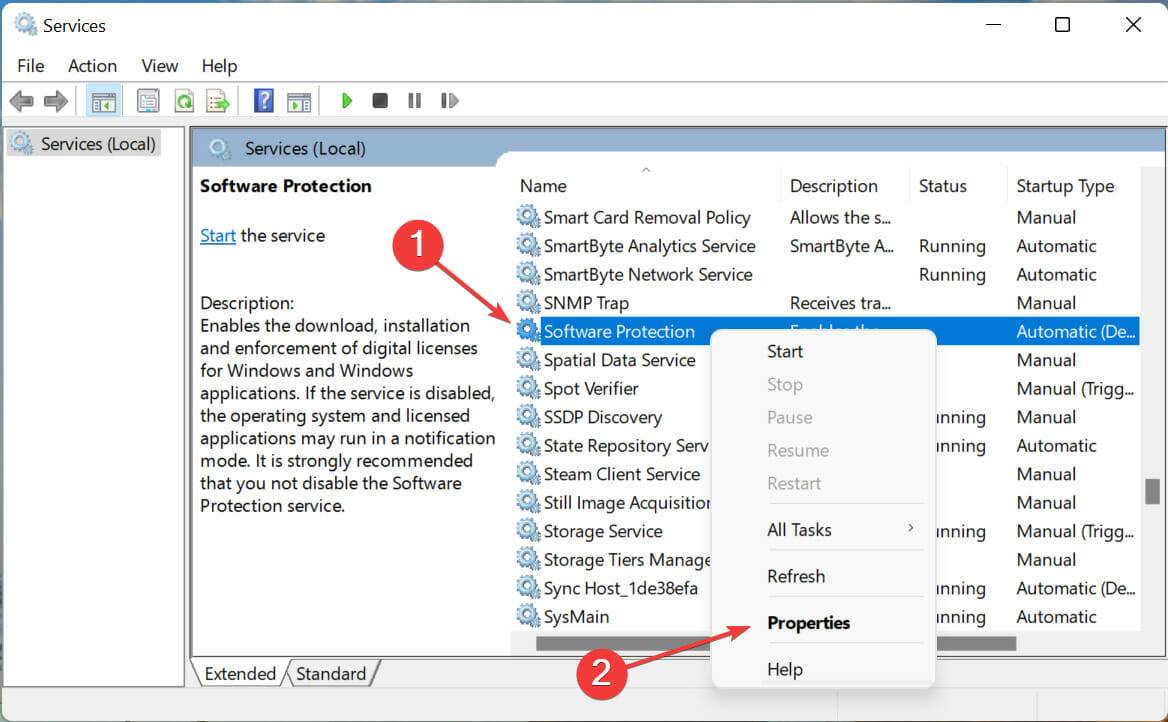Screen dimensions: 1168x722
Task: Click the Start the service link
Action: (x=218, y=235)
